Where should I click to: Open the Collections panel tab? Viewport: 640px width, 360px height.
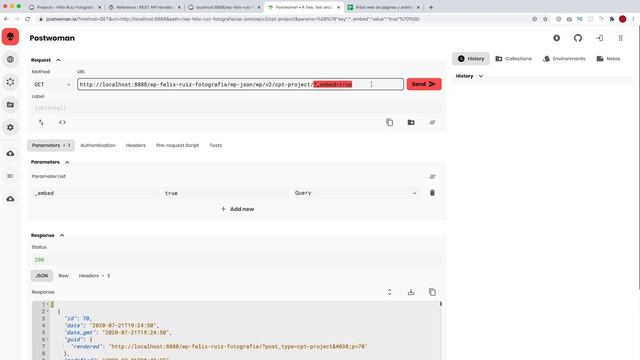coord(513,59)
